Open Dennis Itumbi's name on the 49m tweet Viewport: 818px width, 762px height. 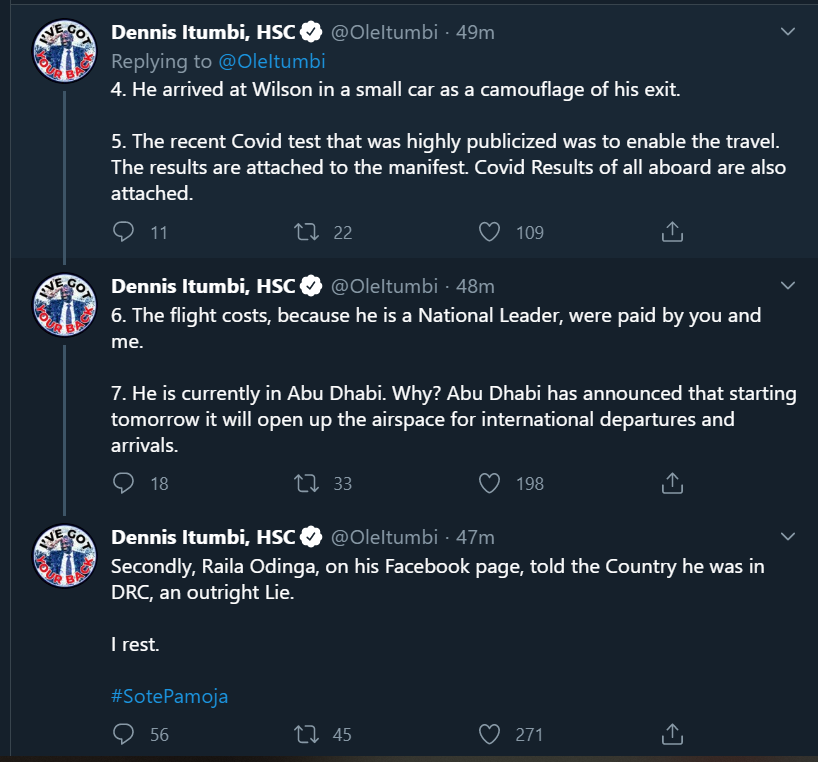(x=203, y=32)
